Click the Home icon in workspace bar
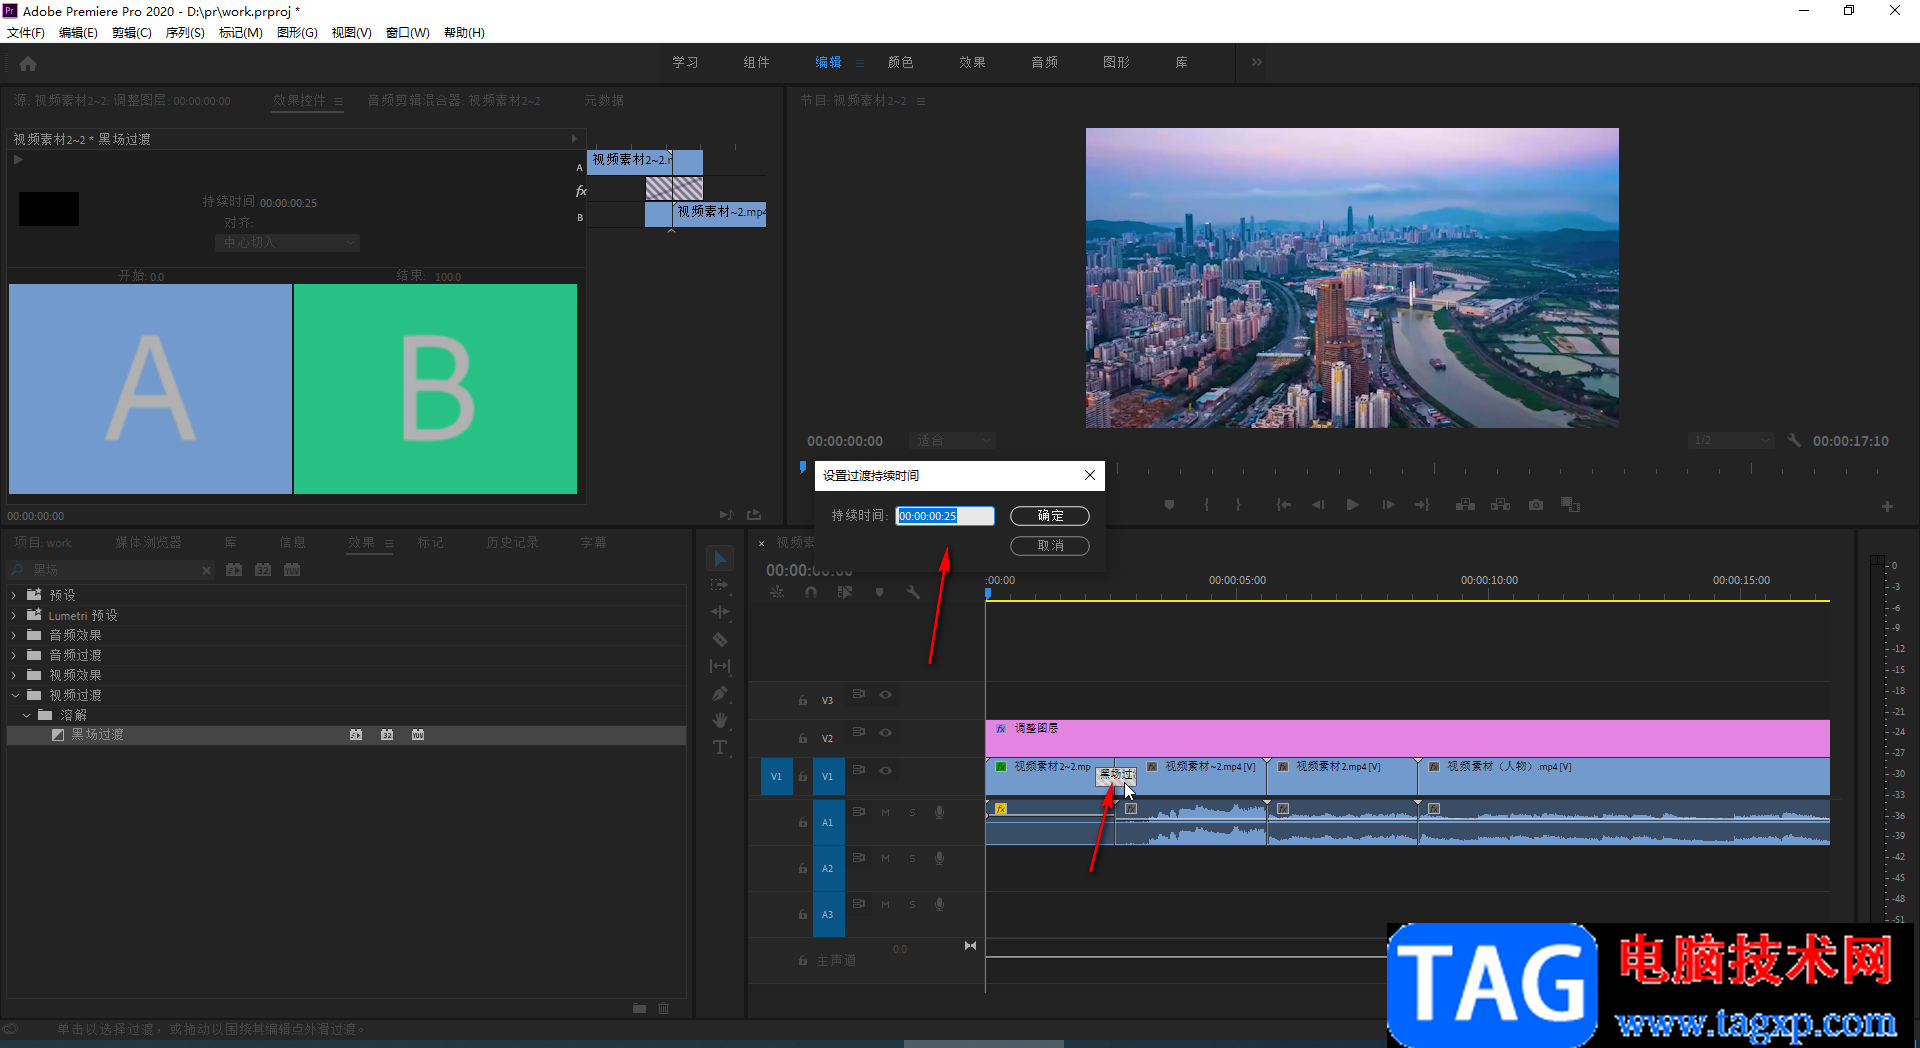 [x=28, y=64]
